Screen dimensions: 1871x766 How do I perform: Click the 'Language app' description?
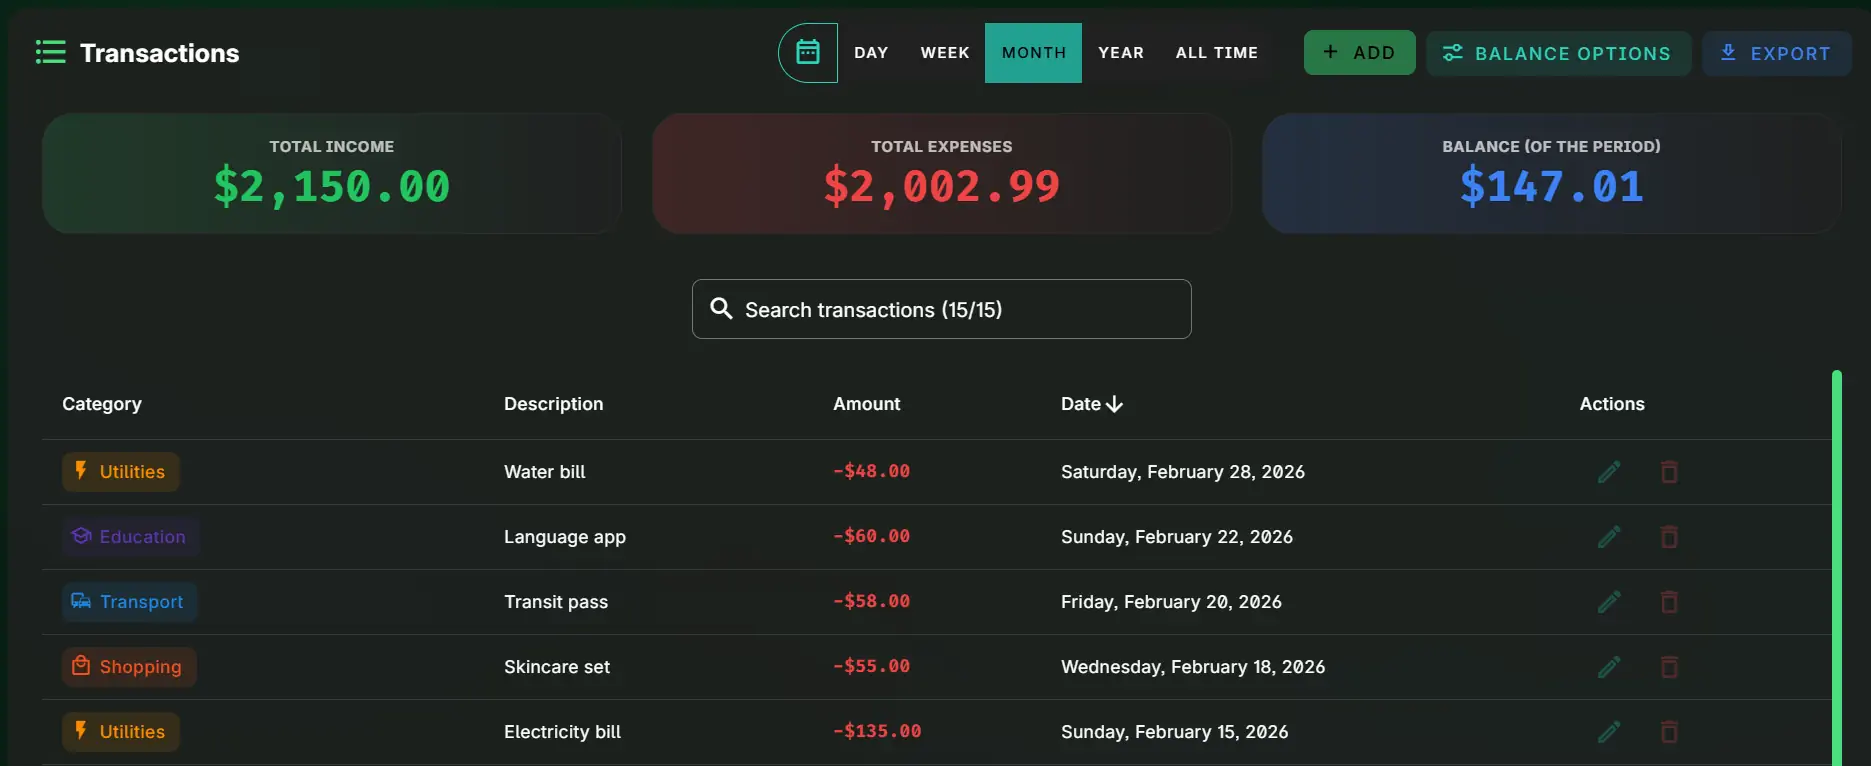click(x=565, y=537)
